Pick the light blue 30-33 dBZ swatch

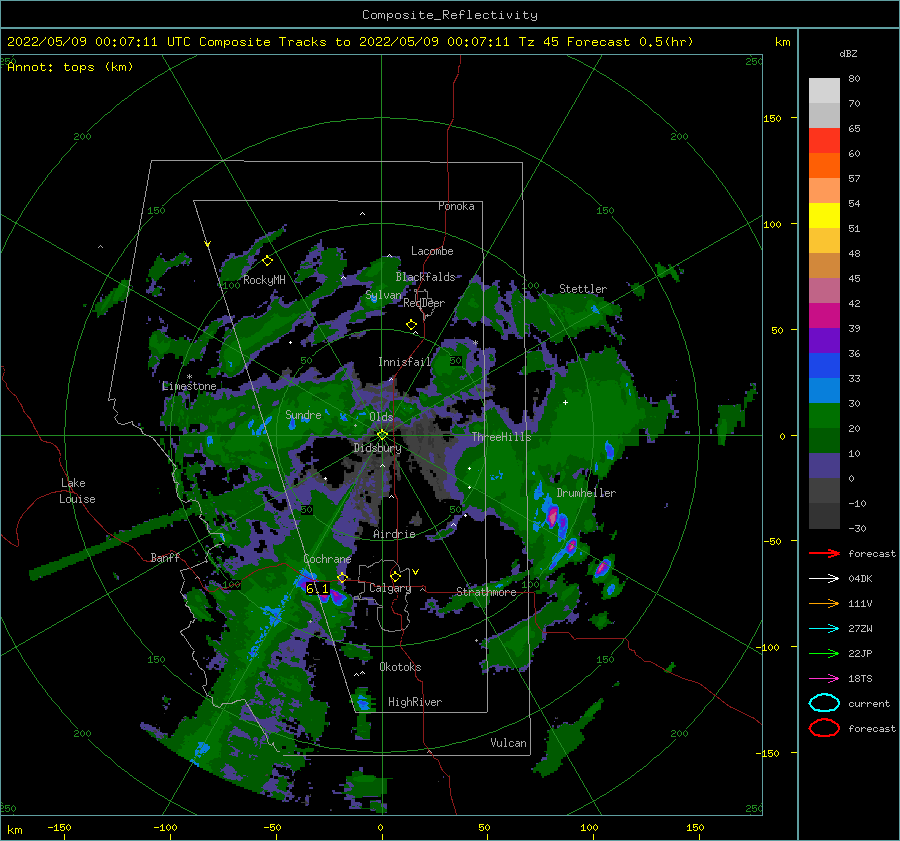[x=824, y=390]
